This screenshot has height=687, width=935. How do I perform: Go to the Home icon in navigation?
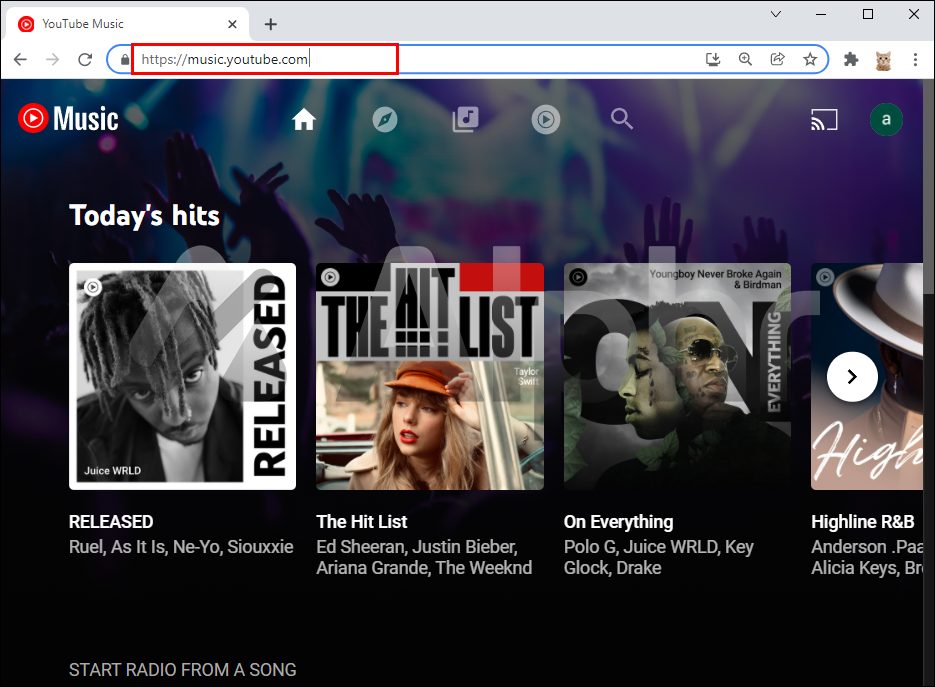point(304,120)
